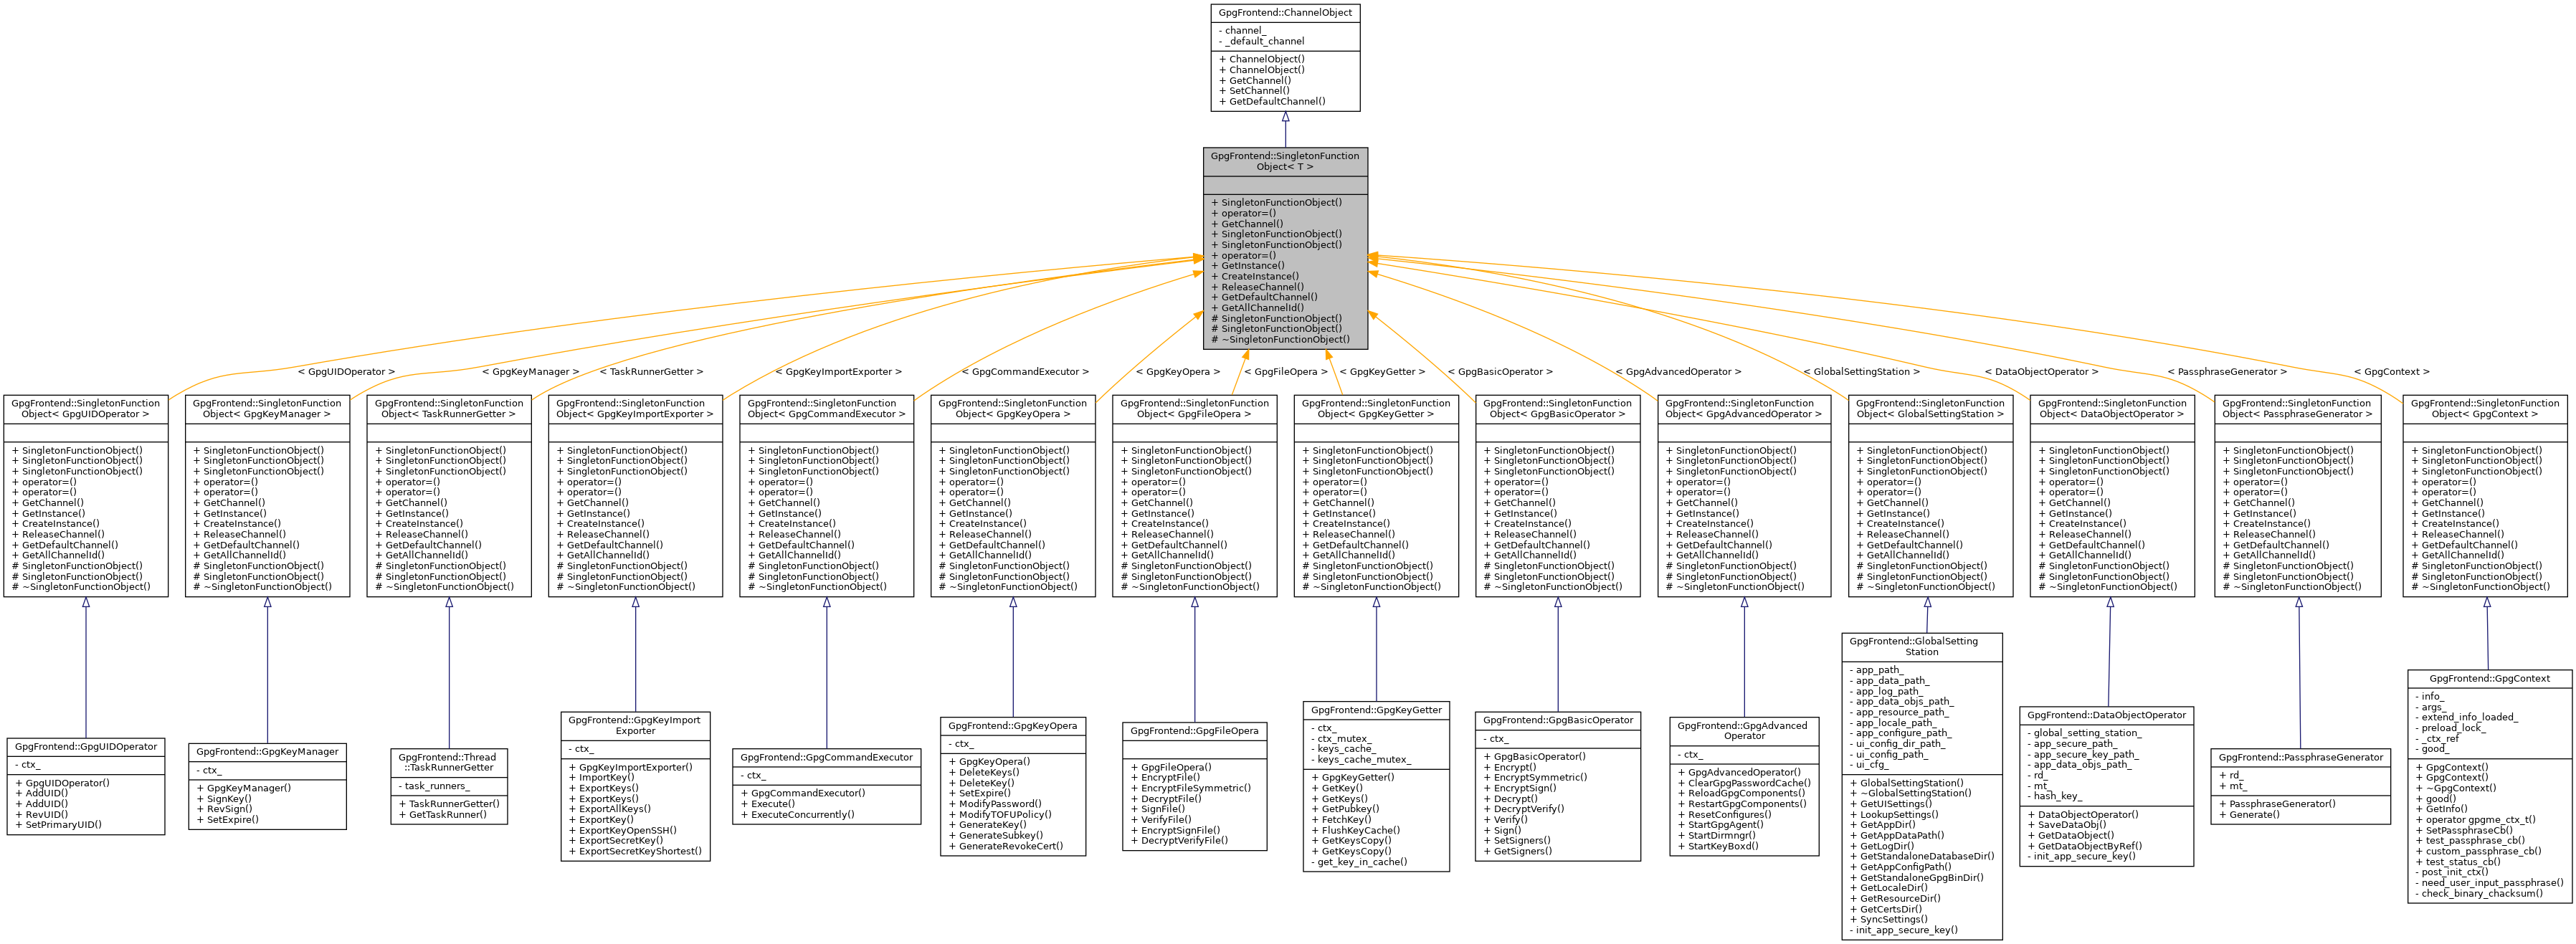Click '- need_user_input_passphrase()' in GpgContext
This screenshot has width=2576, height=944.
tap(2489, 883)
